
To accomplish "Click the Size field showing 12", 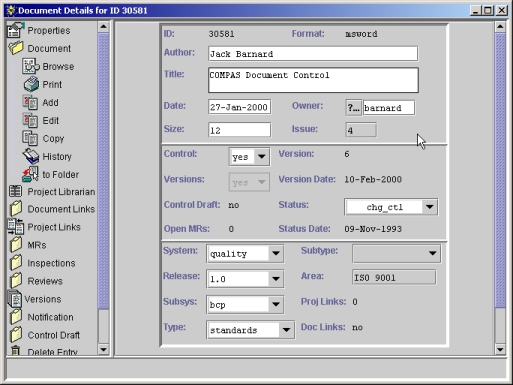I will pyautogui.click(x=239, y=130).
